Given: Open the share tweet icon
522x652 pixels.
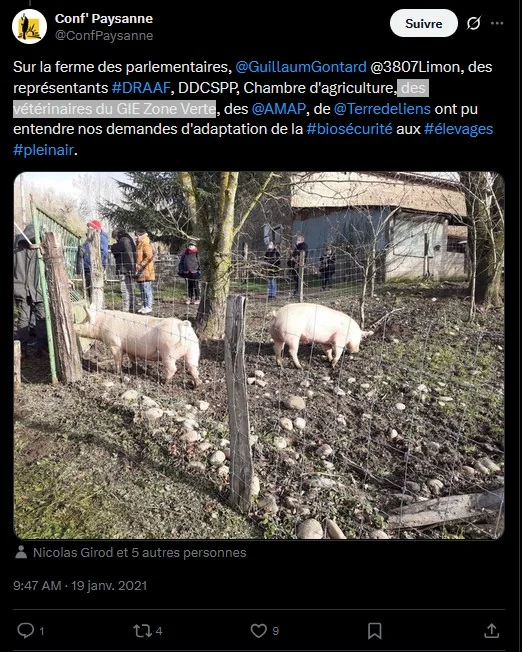Looking at the screenshot, I should point(491,630).
